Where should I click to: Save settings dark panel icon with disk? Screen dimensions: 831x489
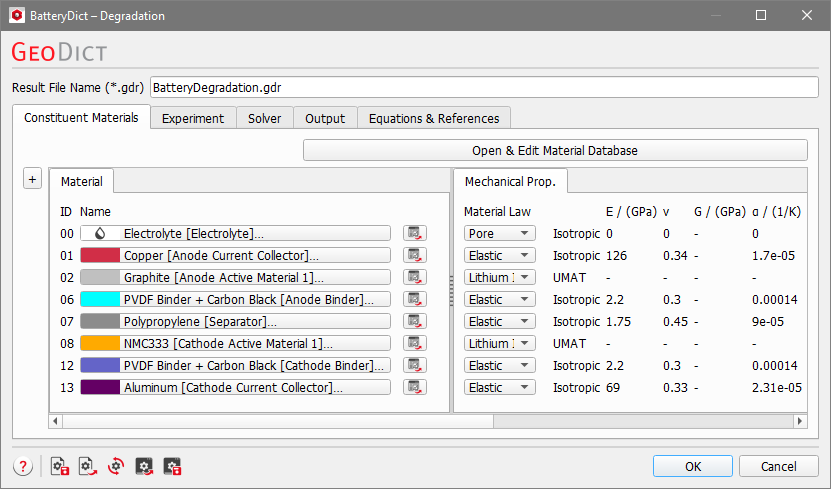tap(172, 467)
